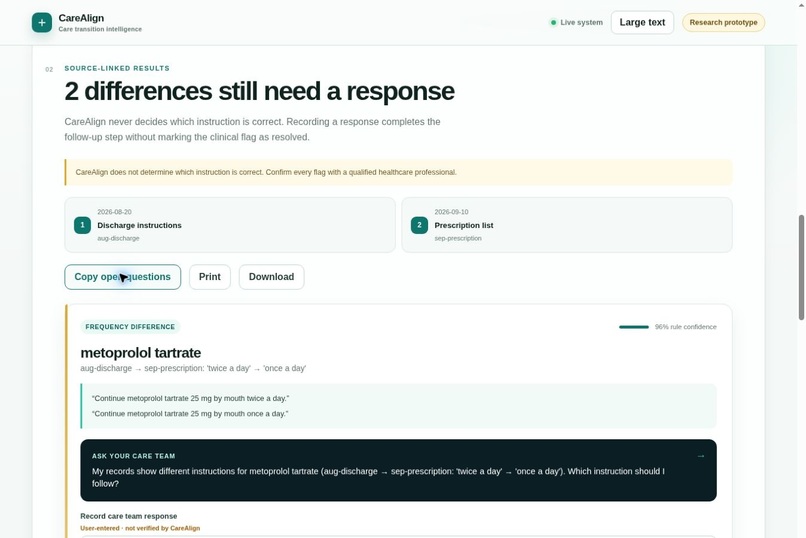
Task: Click the 2026-08-20 date label
Action: tap(114, 212)
